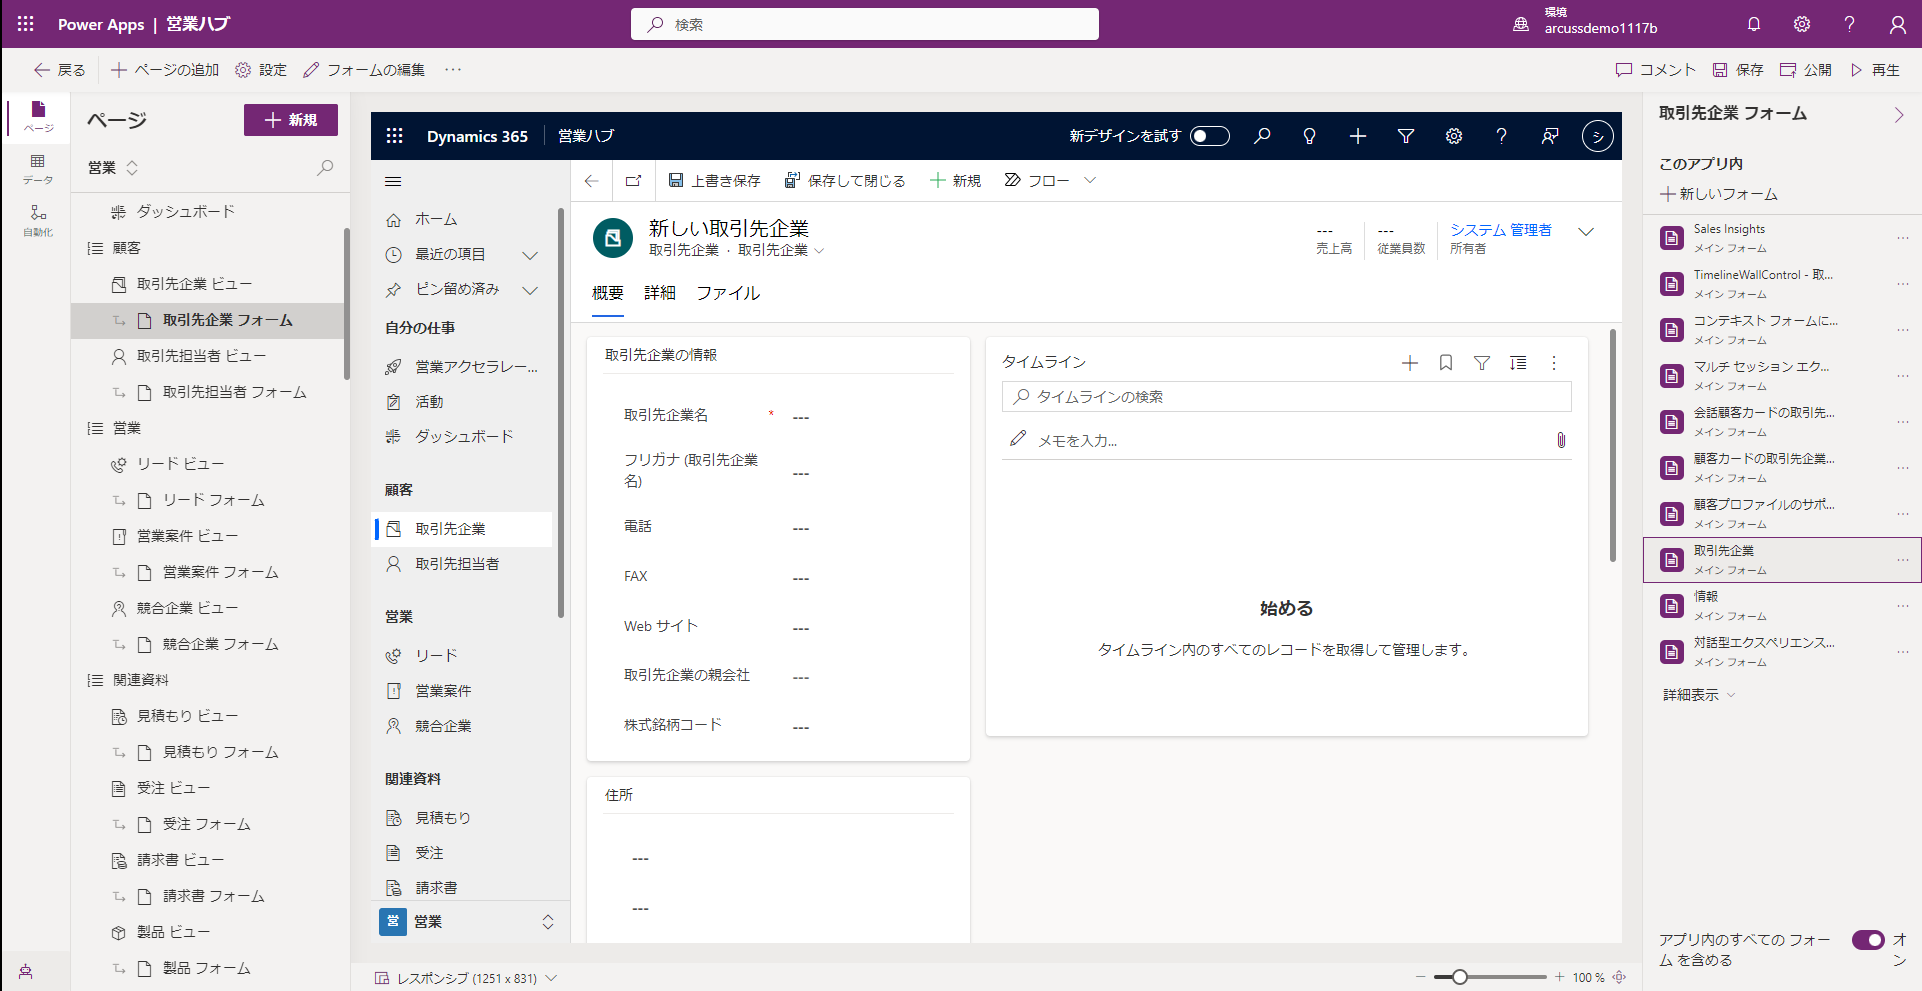Click the Dynamics 365 quick create plus icon
1922x991 pixels.
pos(1357,136)
